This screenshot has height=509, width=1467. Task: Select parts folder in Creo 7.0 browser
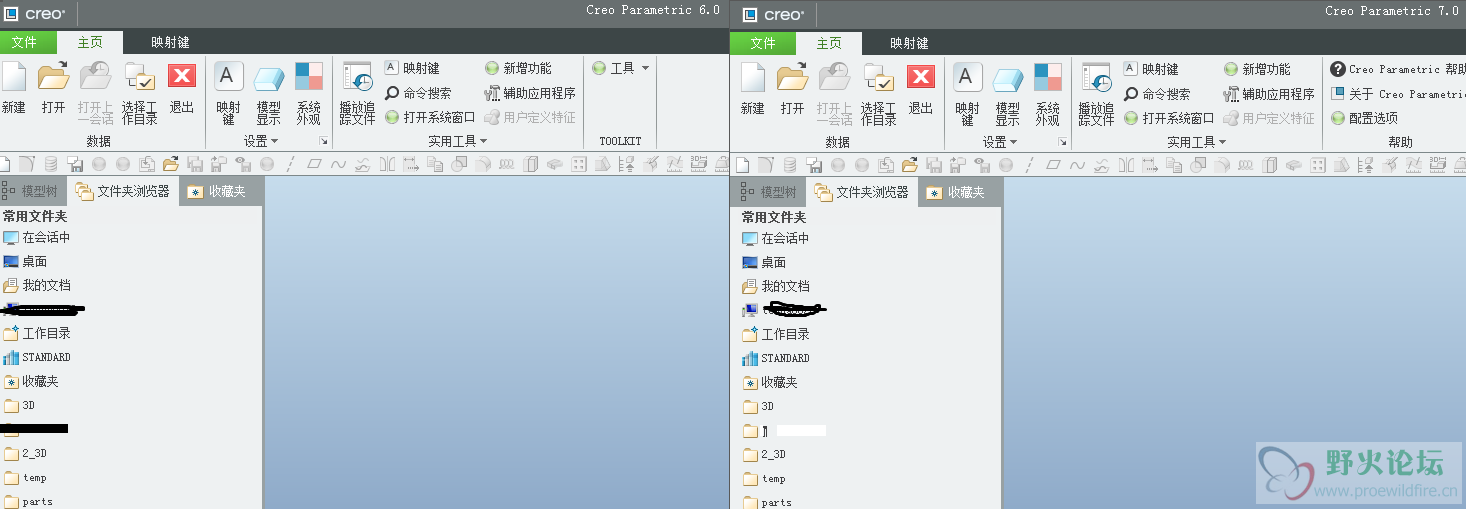tap(767, 502)
